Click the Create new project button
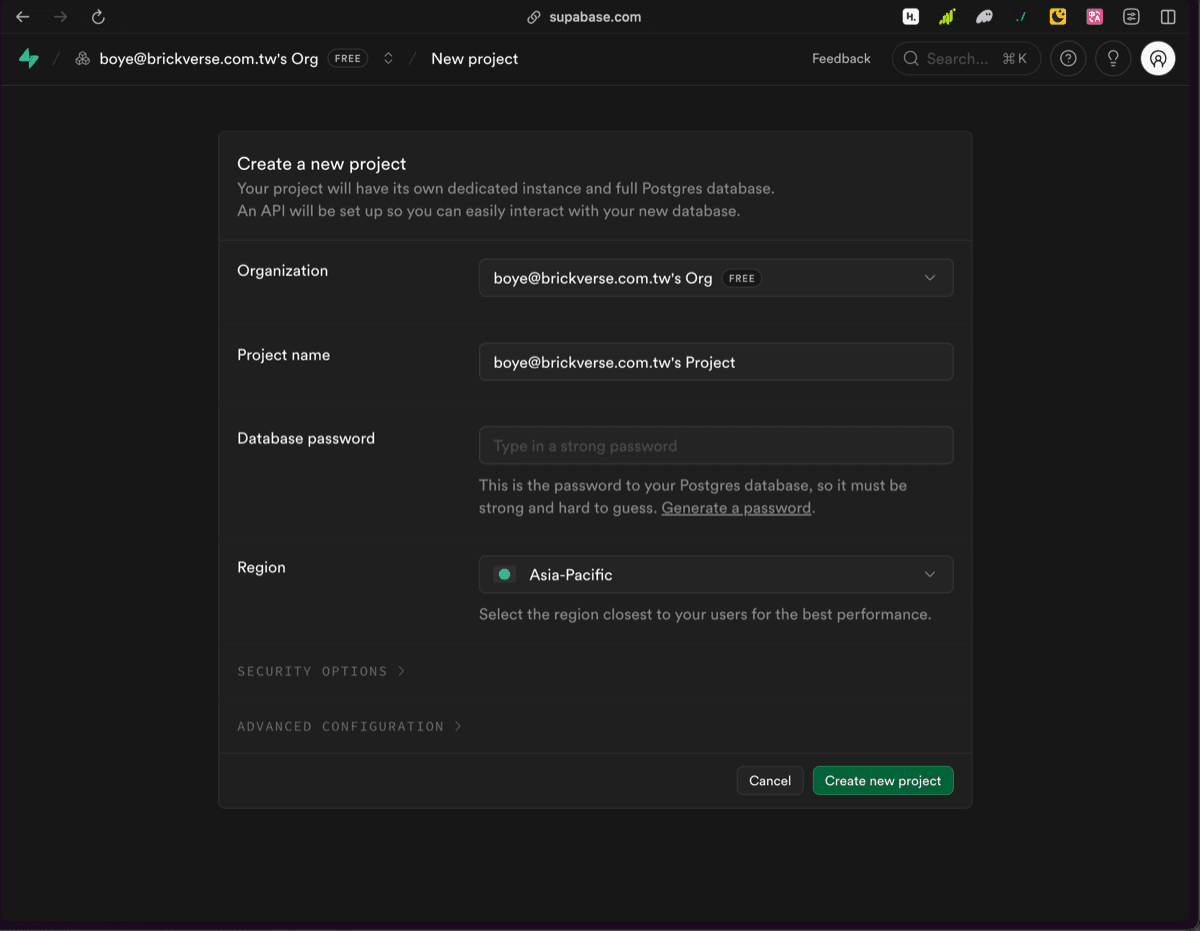The height and width of the screenshot is (931, 1200). (882, 781)
